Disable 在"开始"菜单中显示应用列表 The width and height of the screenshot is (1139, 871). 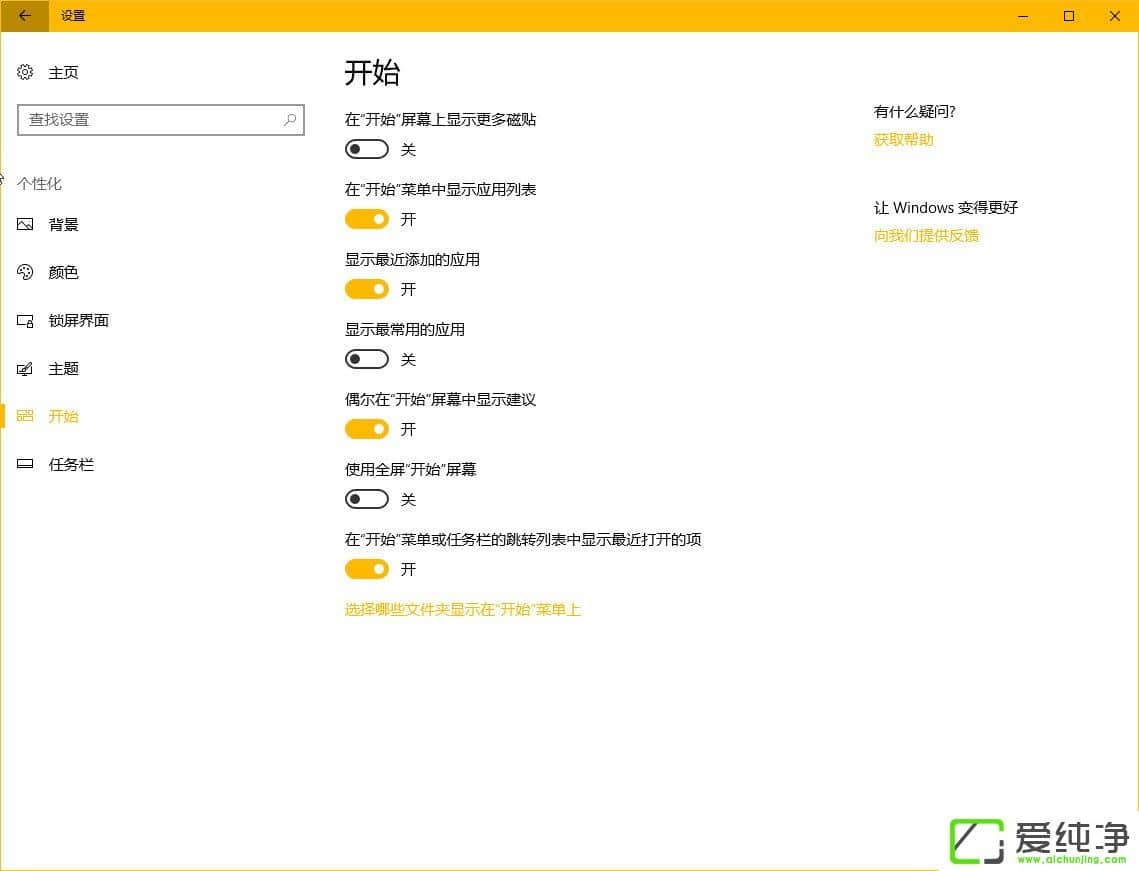coord(366,219)
